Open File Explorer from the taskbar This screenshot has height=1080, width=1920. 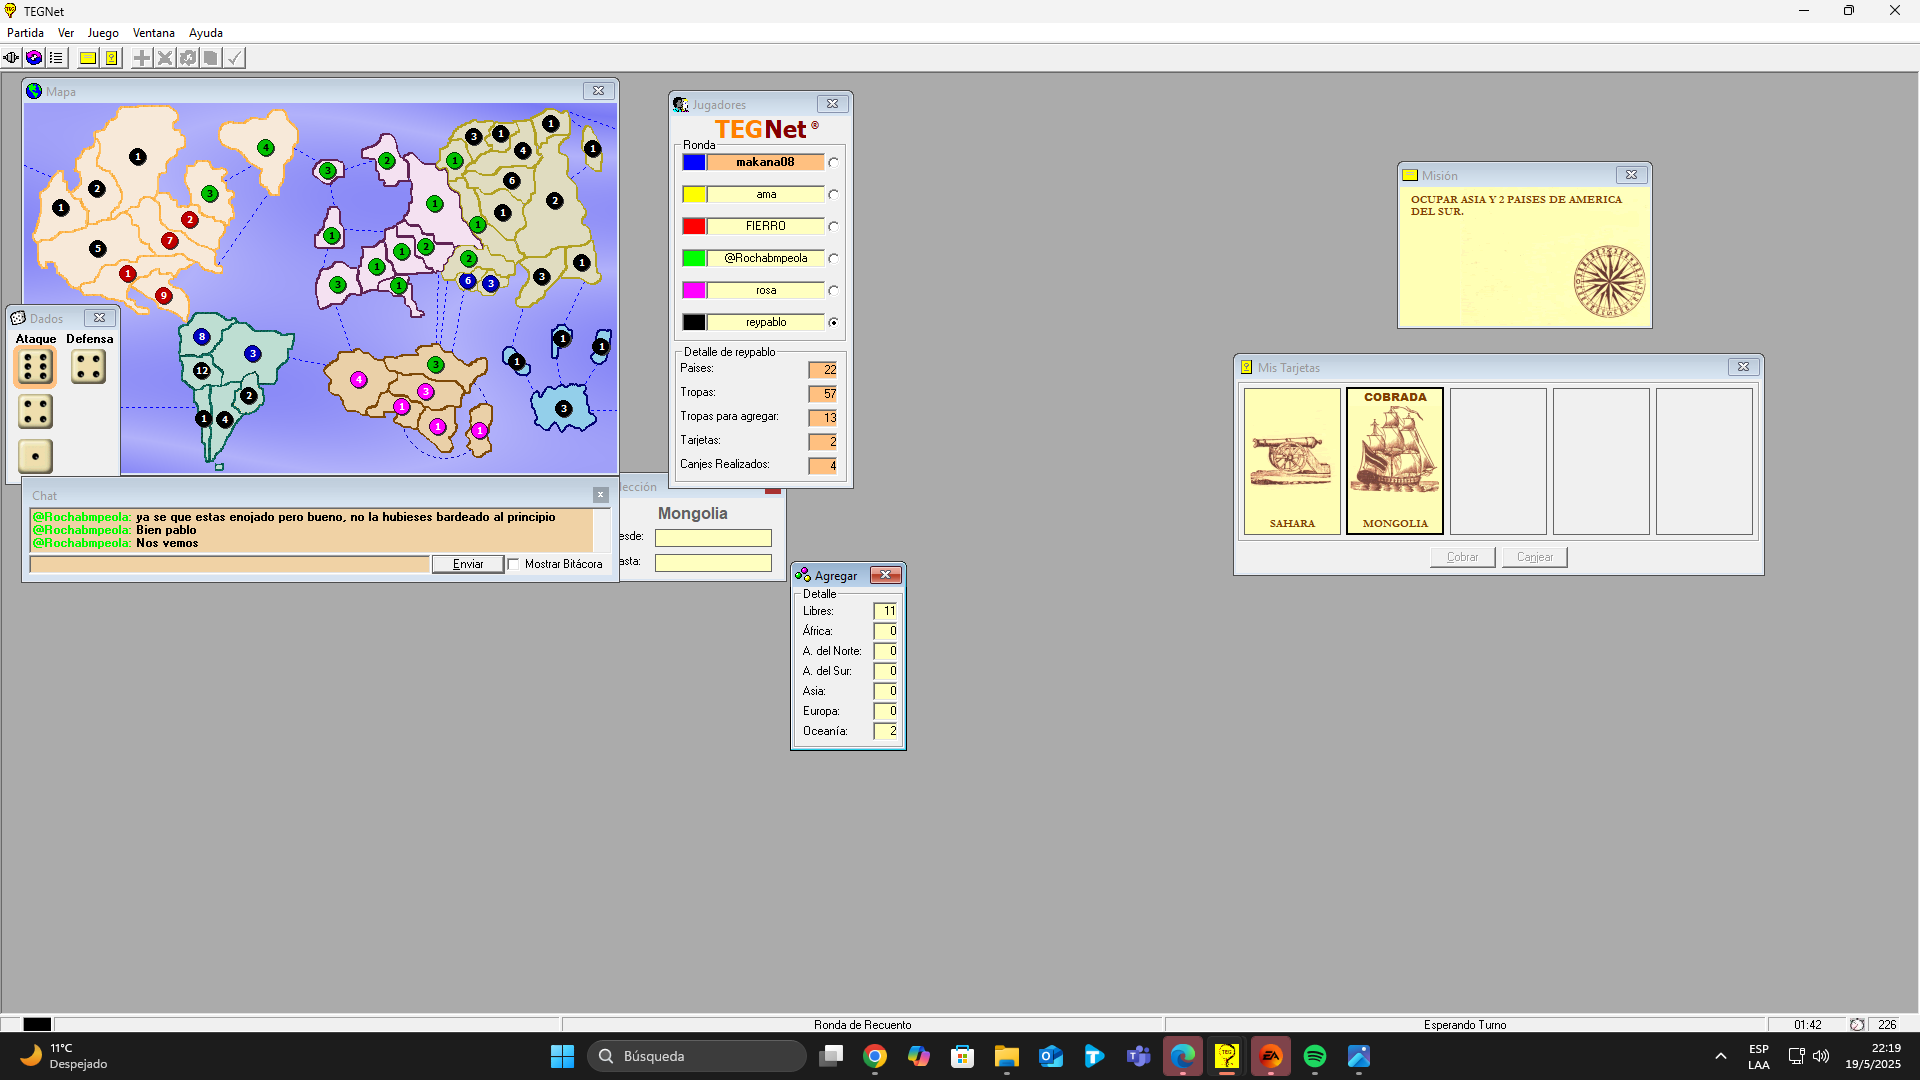(x=1007, y=1056)
